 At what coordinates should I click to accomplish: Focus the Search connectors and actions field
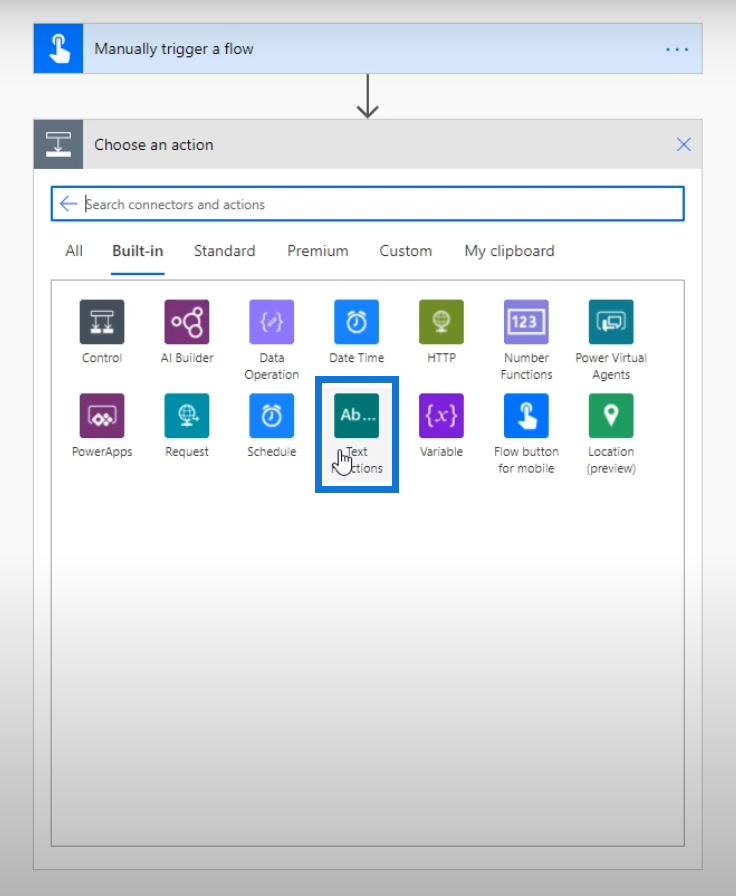tap(367, 203)
